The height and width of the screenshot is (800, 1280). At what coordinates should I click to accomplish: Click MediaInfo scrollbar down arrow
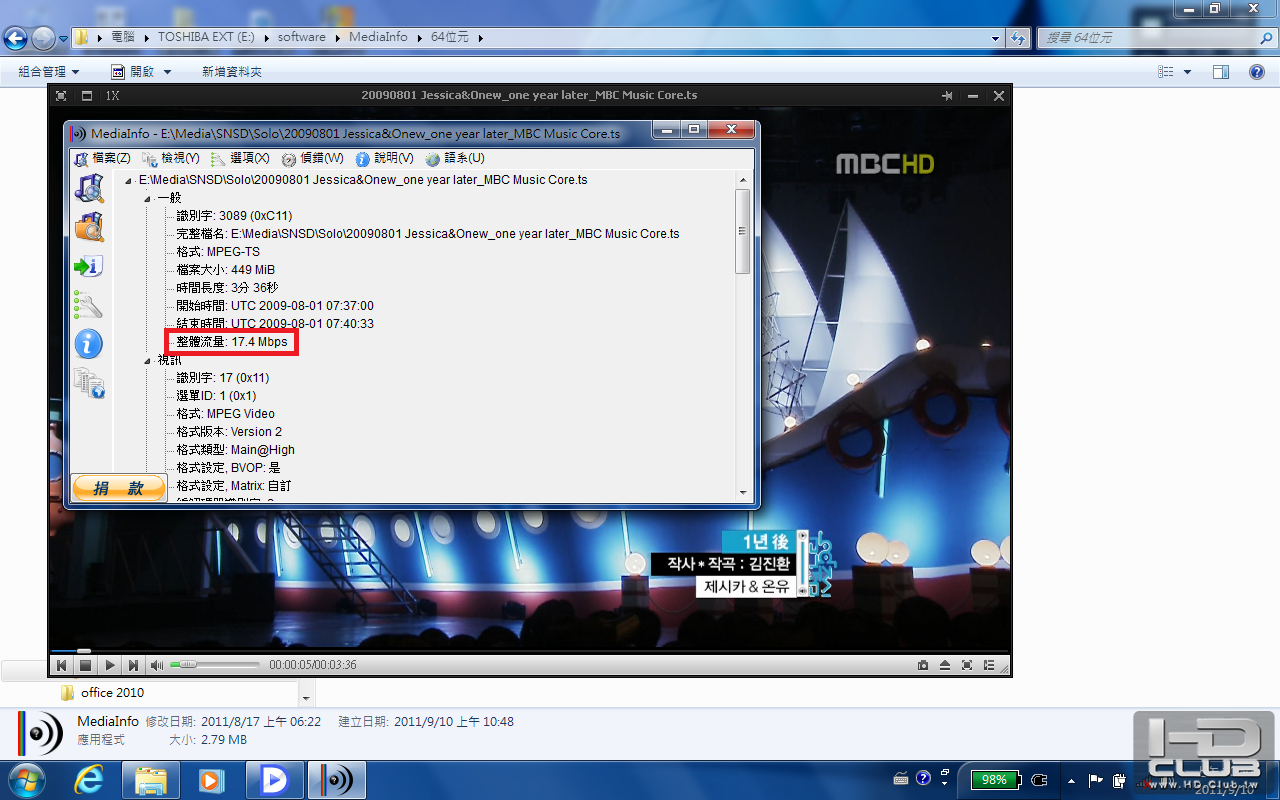point(742,492)
